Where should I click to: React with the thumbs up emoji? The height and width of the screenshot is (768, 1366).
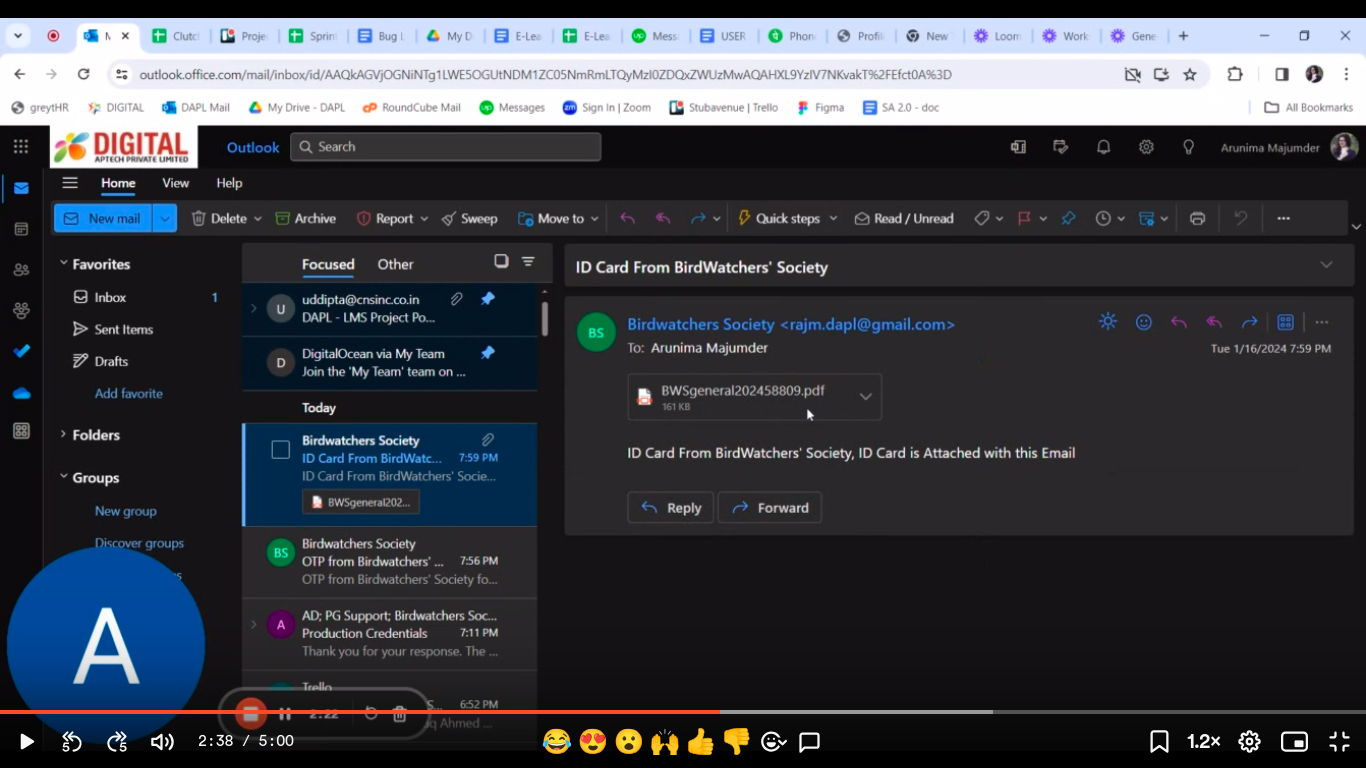click(x=701, y=741)
